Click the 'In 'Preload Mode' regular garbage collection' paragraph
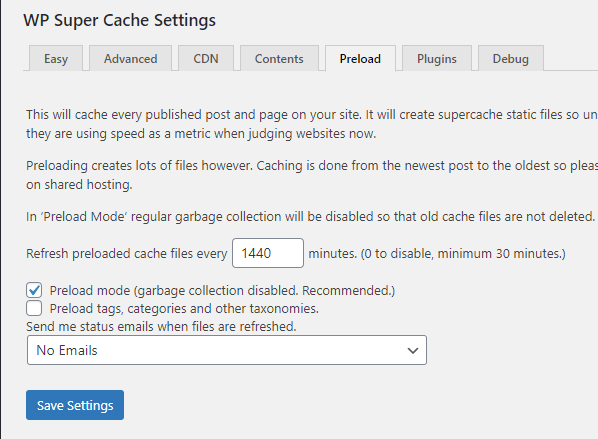 coord(311,217)
